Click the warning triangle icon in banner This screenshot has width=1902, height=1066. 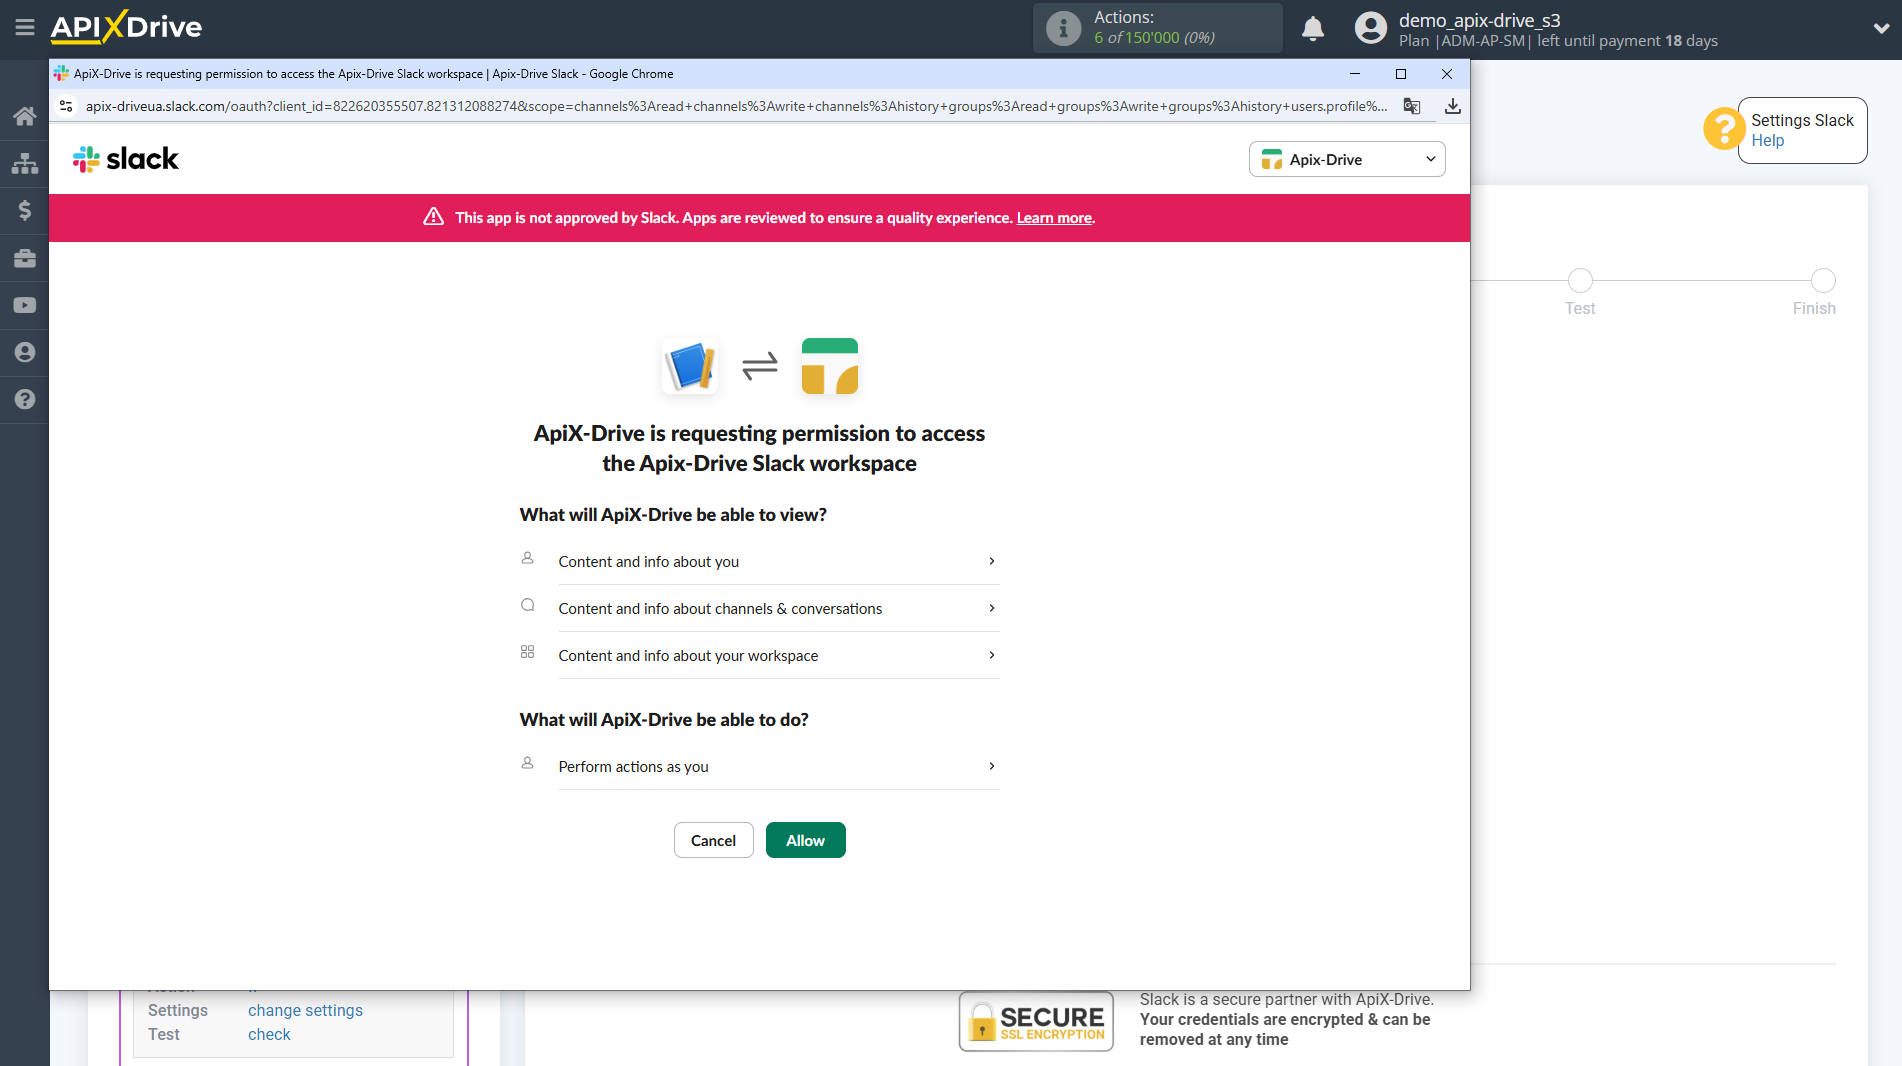(433, 217)
